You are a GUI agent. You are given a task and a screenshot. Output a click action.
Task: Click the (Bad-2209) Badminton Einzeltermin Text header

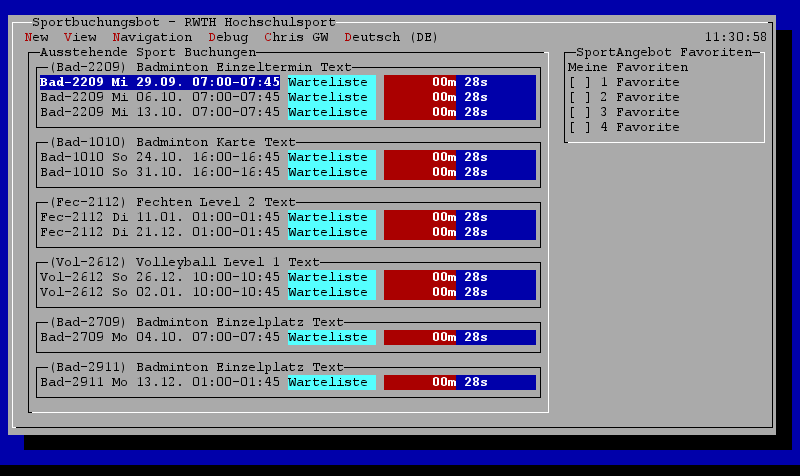200,67
